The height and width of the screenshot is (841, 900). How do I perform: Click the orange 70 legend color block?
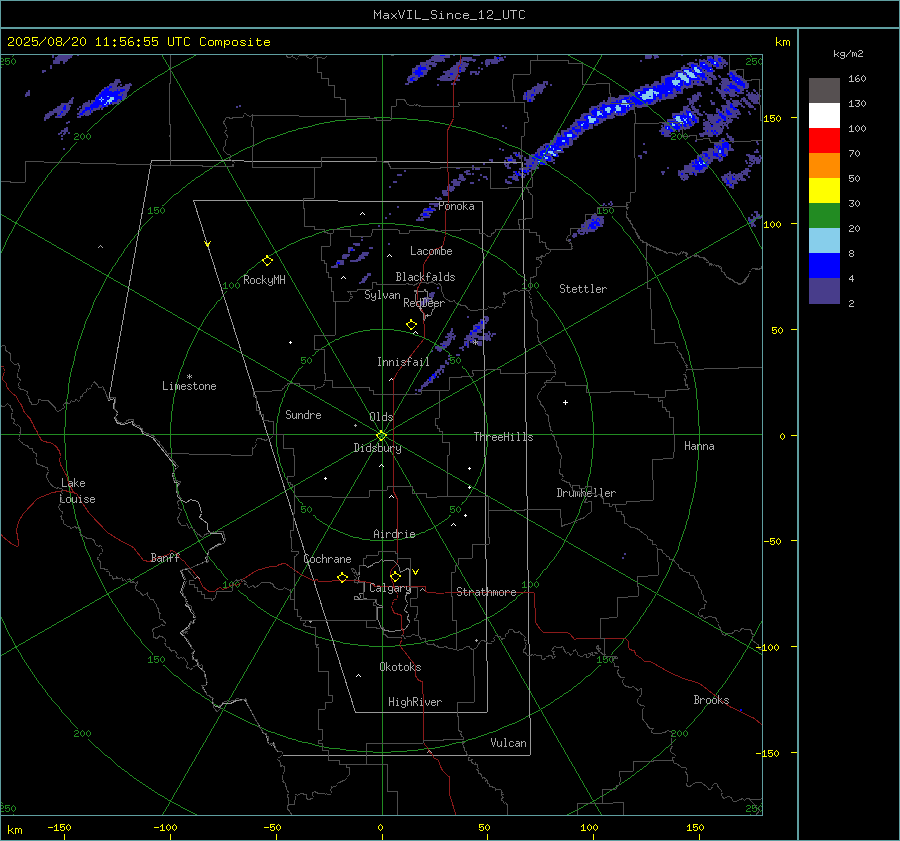tap(824, 165)
